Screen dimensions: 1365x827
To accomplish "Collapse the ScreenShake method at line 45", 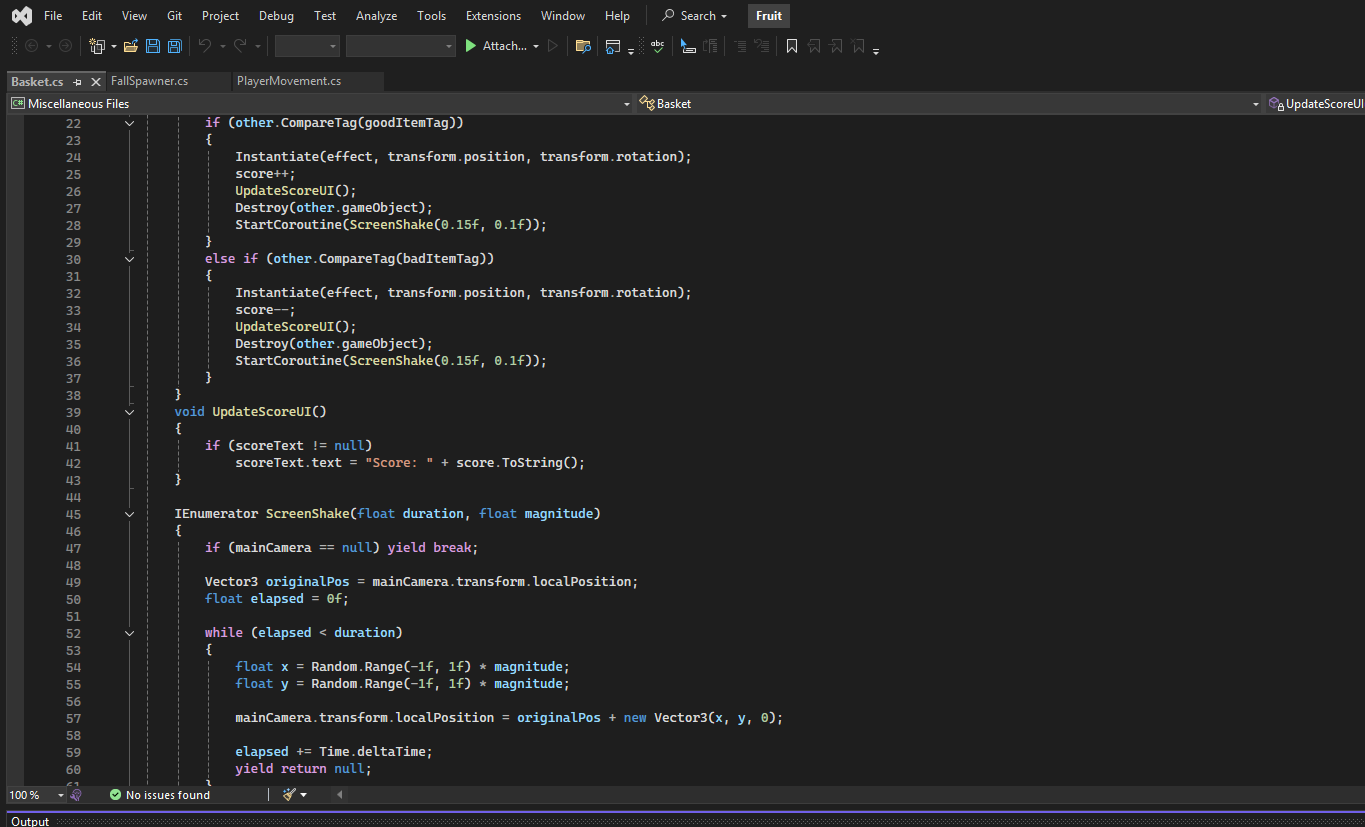I will (129, 514).
